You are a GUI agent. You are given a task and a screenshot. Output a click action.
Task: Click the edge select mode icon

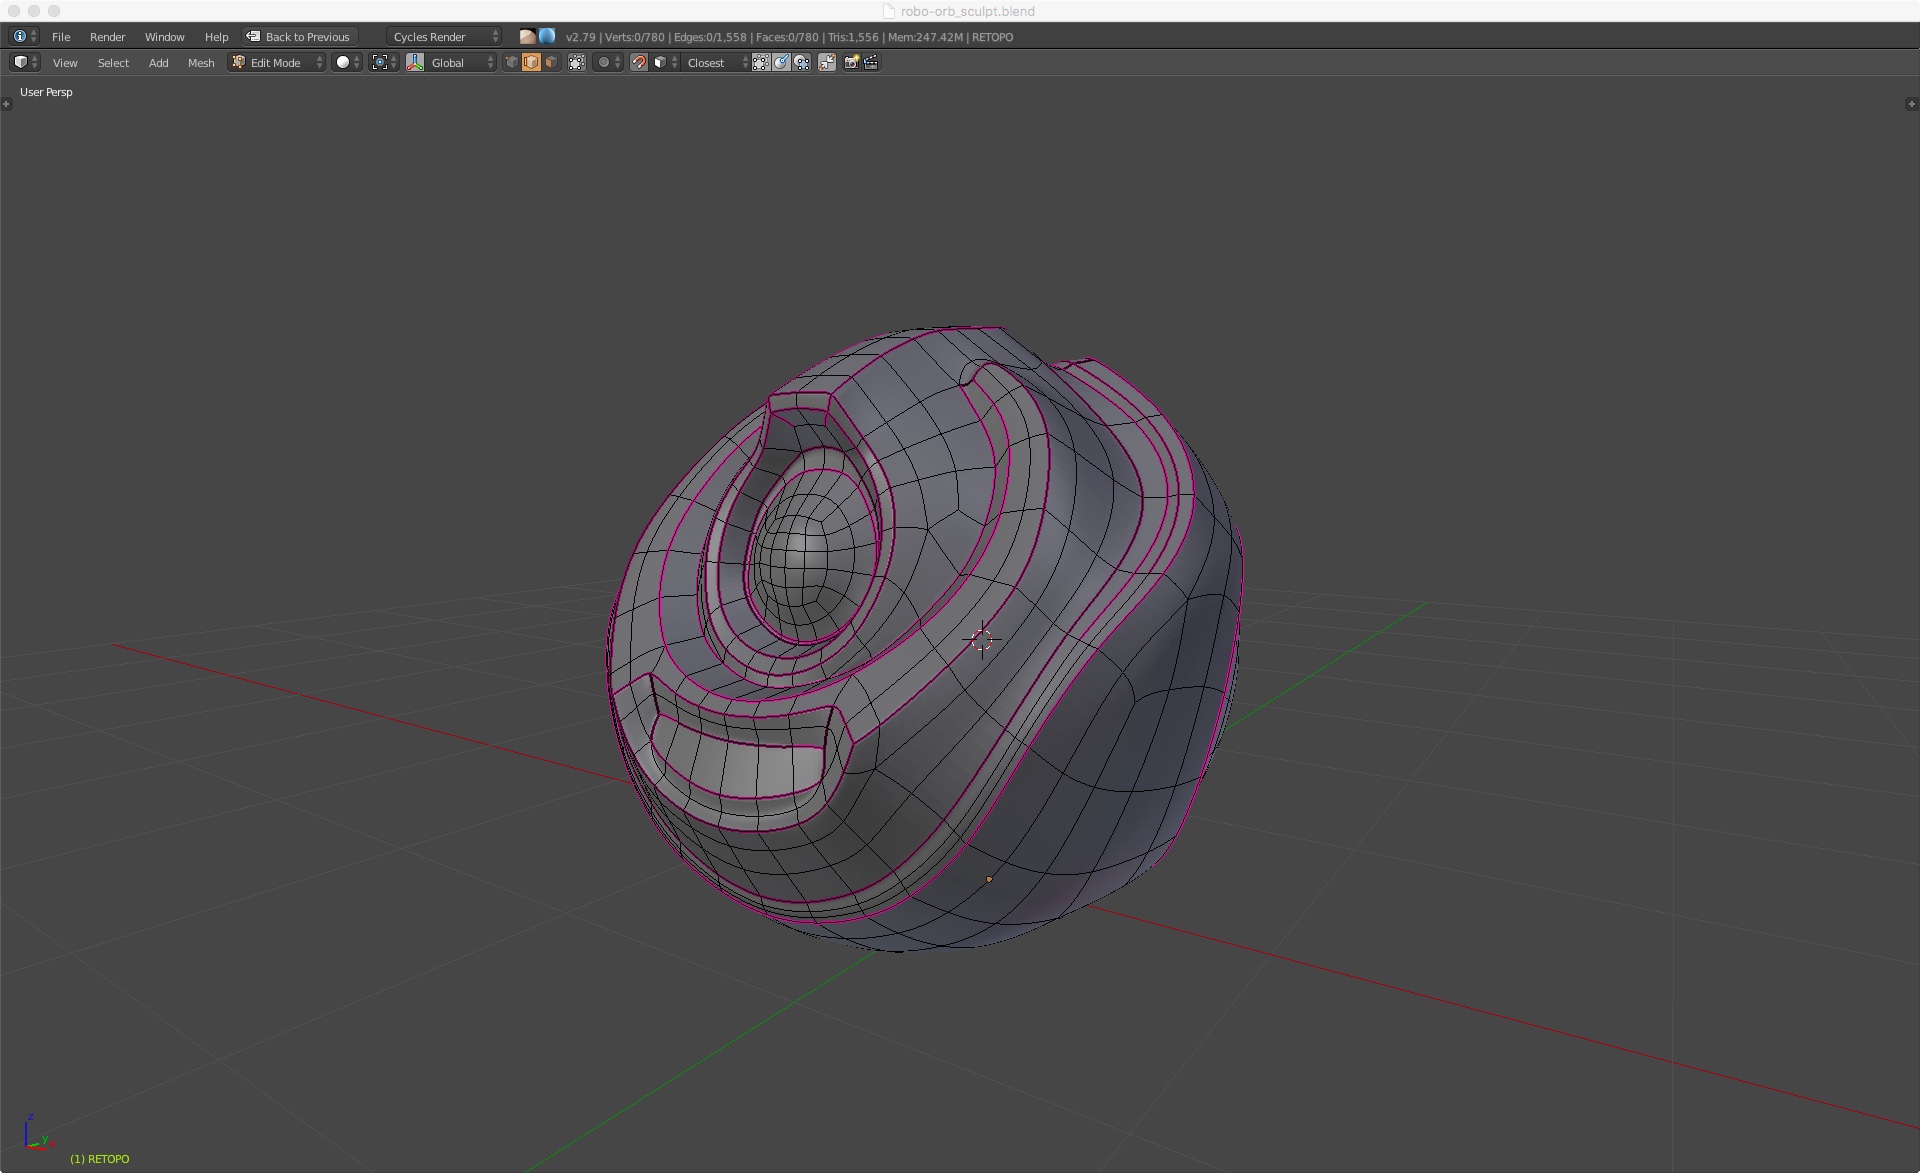[531, 62]
